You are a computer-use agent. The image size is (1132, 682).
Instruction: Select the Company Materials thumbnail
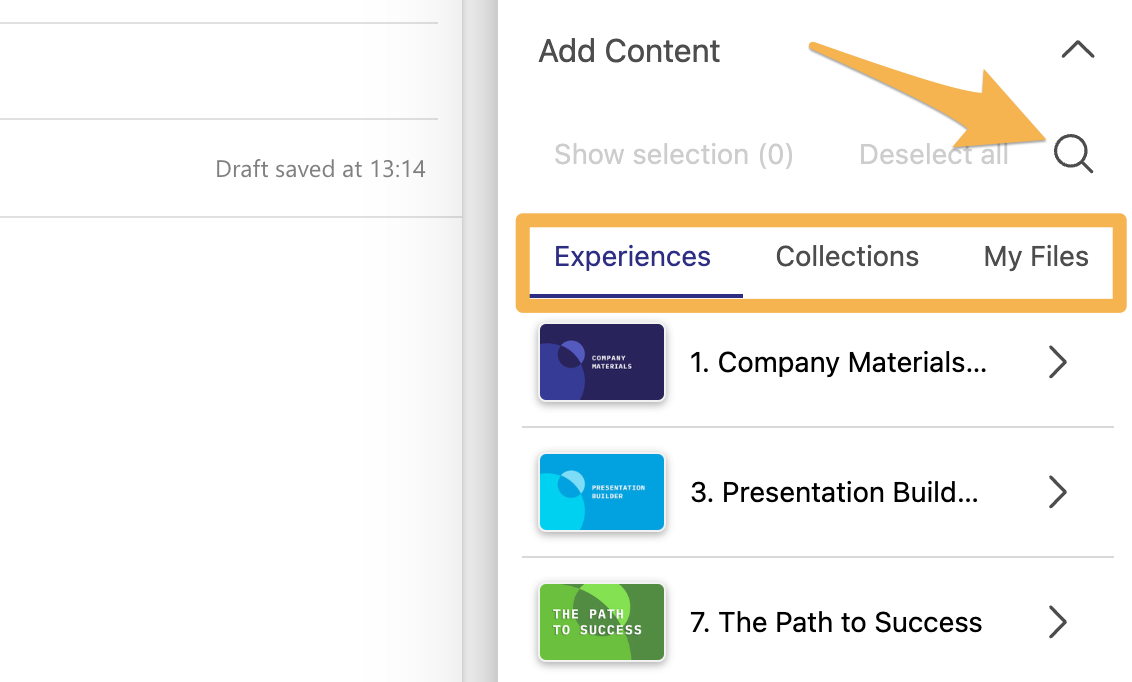(602, 362)
